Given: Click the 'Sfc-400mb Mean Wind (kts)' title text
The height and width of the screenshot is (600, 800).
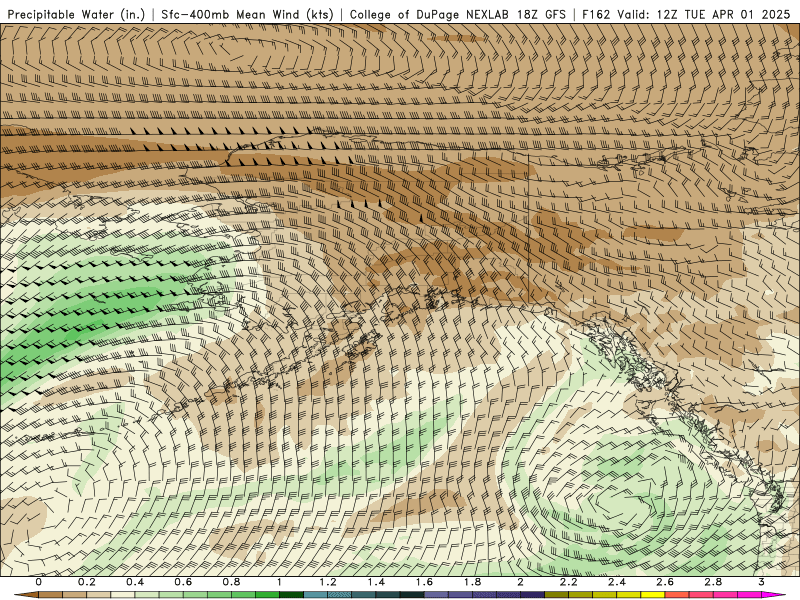Looking at the screenshot, I should tap(247, 14).
